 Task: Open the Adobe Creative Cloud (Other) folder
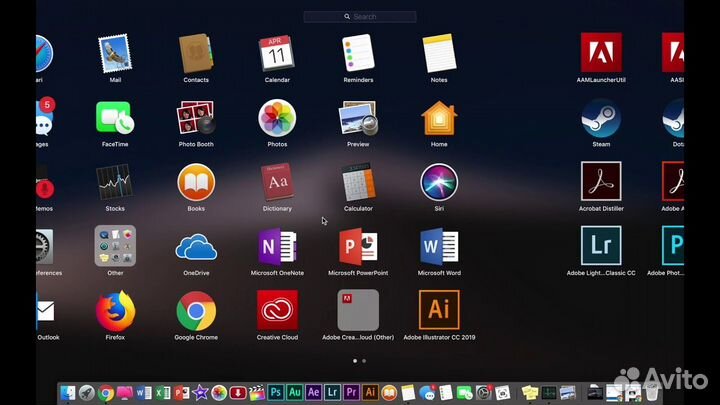pos(358,310)
